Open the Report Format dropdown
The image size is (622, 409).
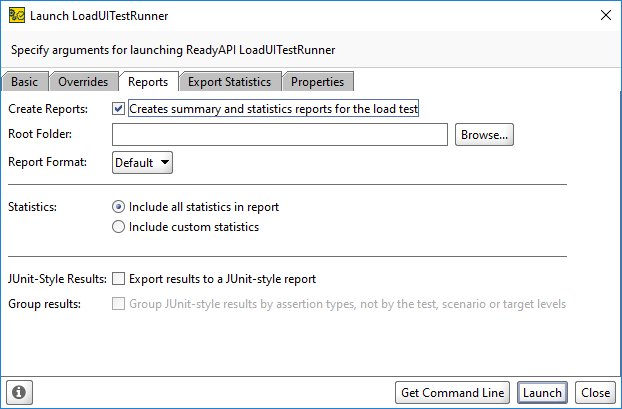[142, 163]
